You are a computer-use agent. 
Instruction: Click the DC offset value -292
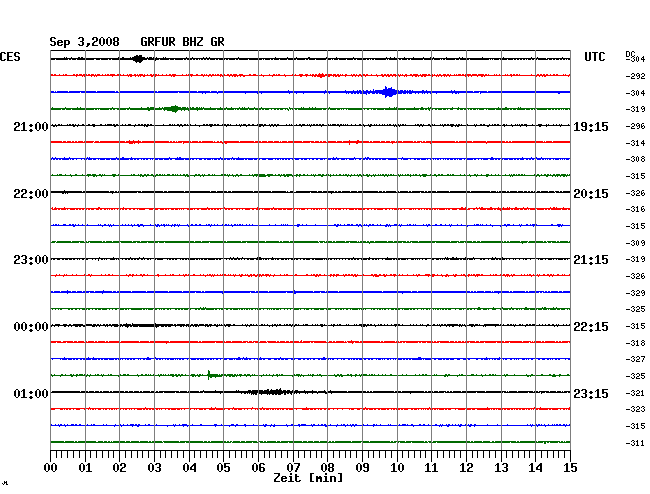(635, 76)
